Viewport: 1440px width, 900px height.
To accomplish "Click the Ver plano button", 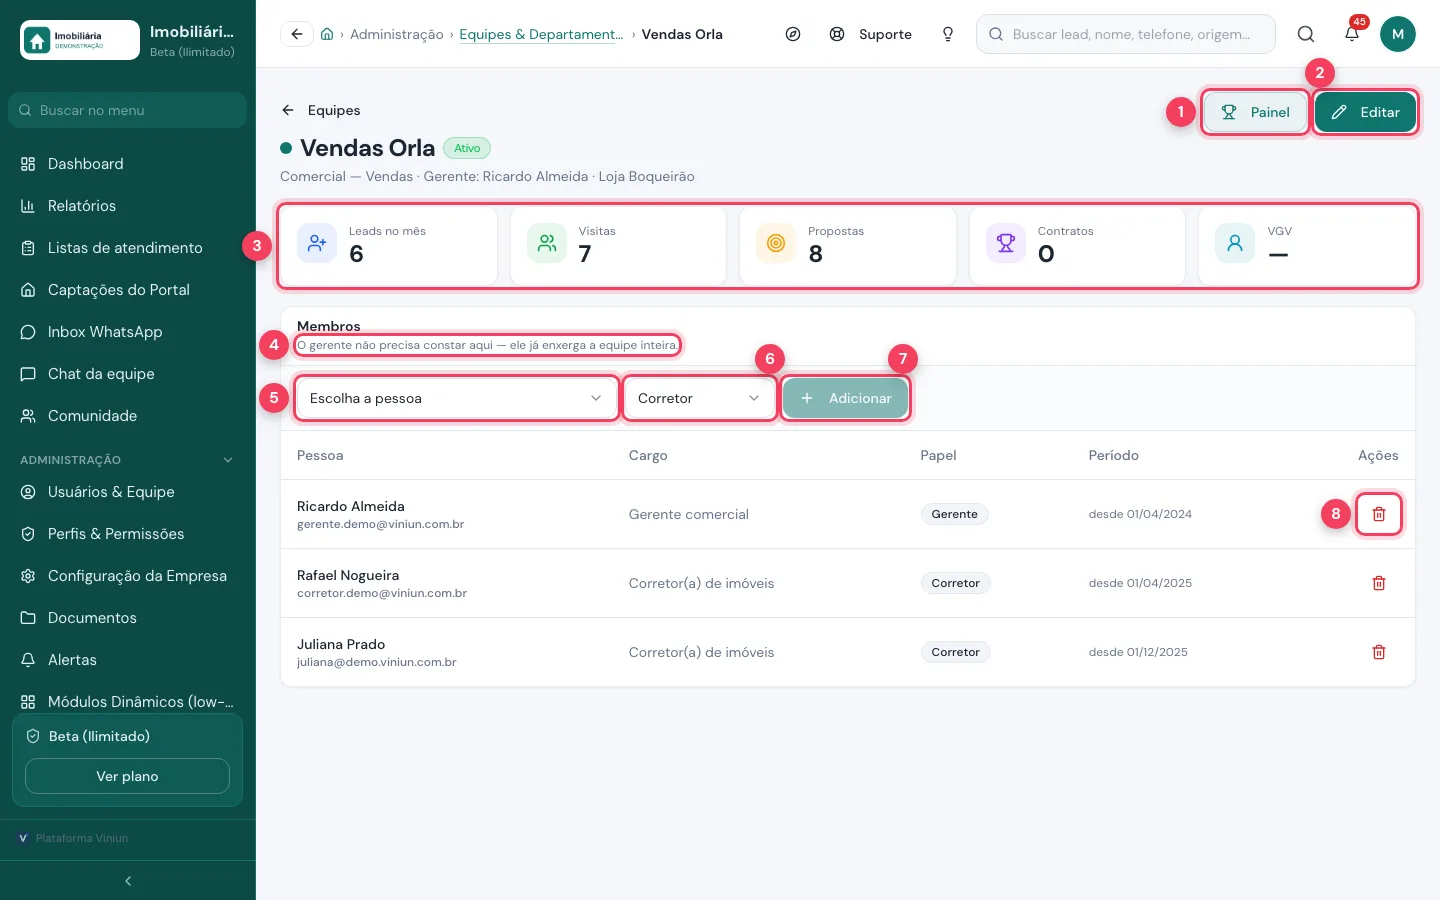I will tap(127, 776).
